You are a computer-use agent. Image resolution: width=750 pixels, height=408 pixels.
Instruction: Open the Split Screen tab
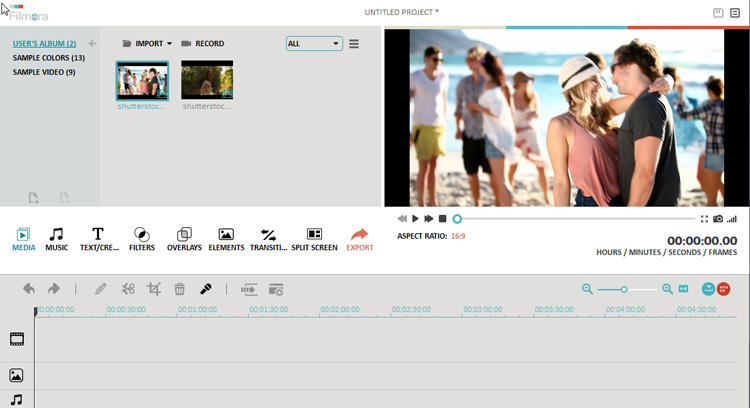click(x=314, y=239)
